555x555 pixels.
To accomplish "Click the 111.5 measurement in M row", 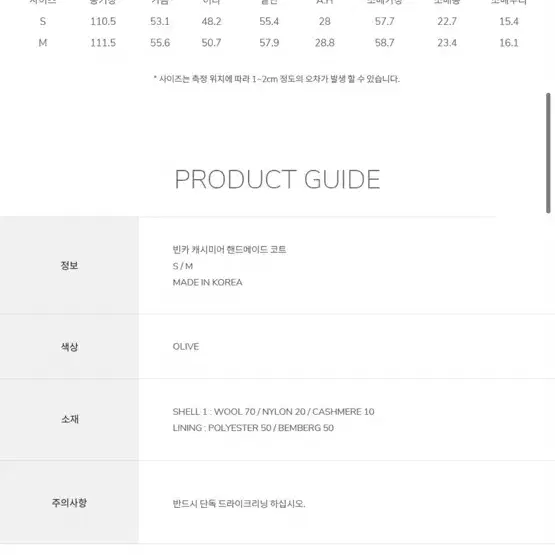I will (103, 43).
